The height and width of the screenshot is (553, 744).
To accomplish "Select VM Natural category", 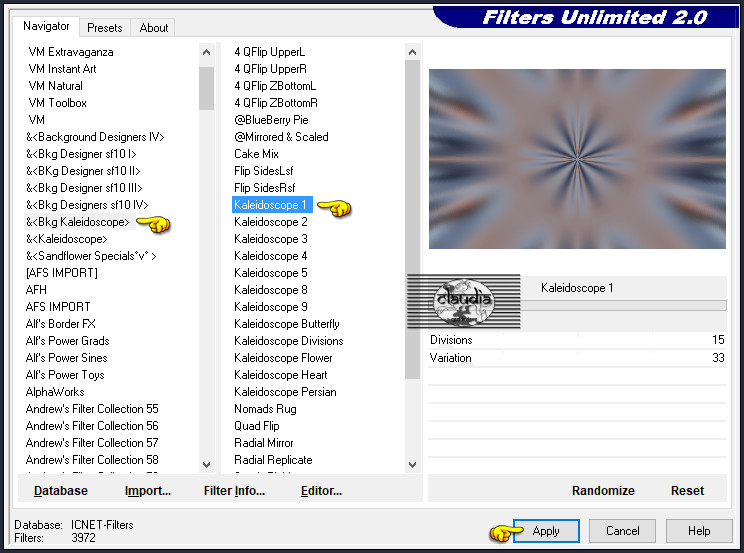I will click(56, 86).
